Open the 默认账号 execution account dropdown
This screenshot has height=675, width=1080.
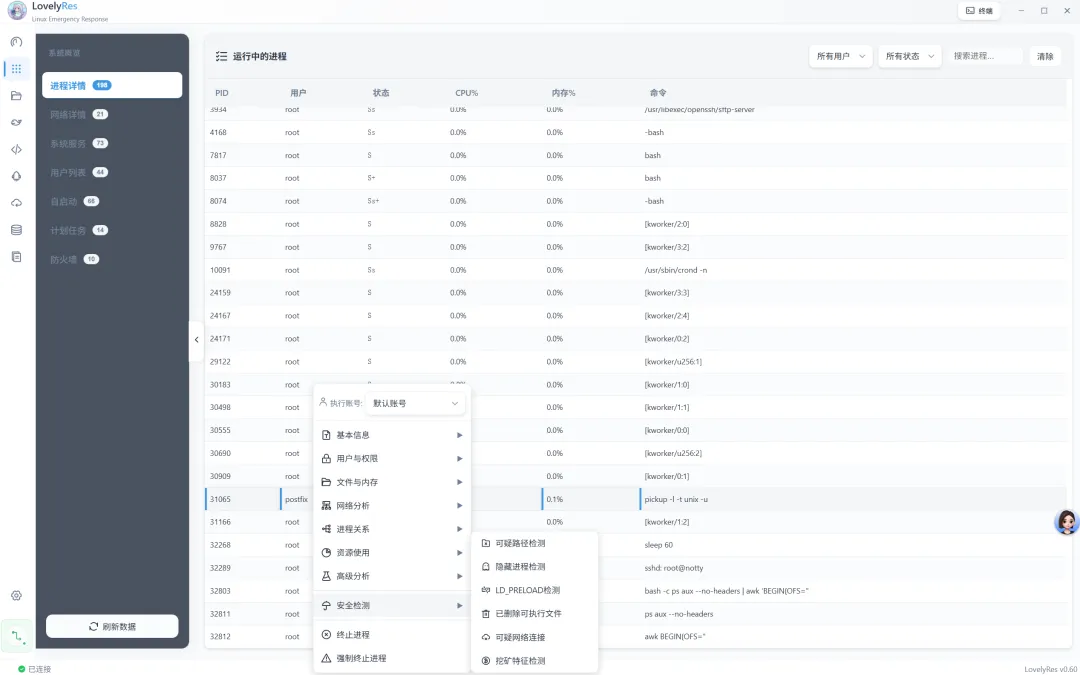415,404
